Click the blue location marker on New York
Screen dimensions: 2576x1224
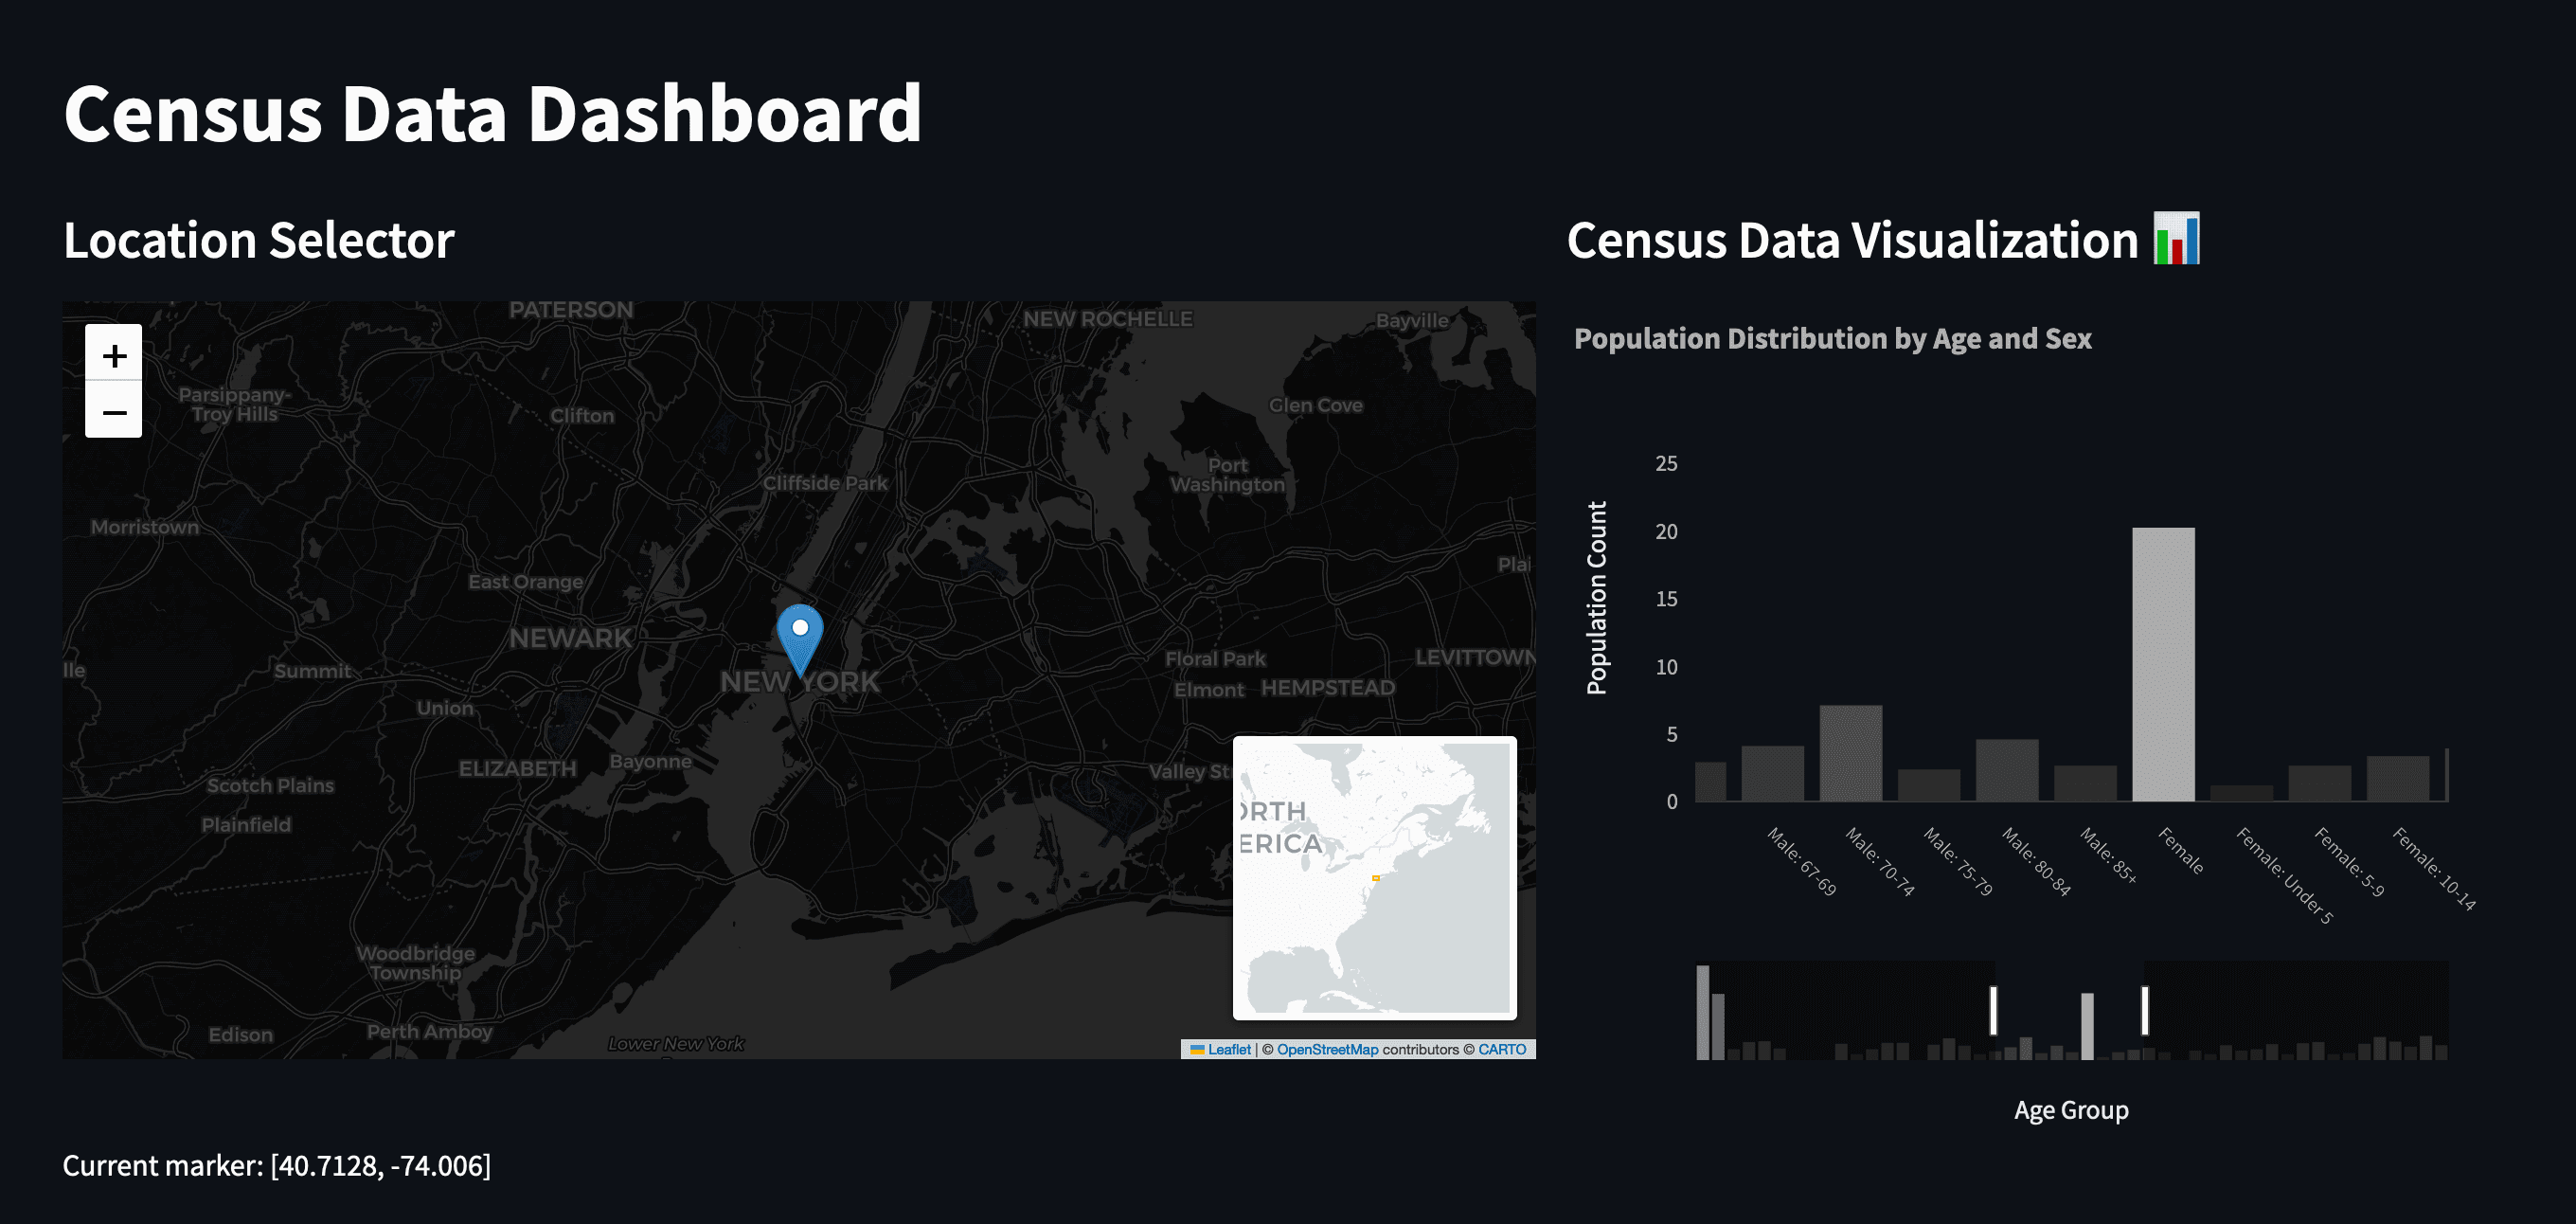click(800, 638)
